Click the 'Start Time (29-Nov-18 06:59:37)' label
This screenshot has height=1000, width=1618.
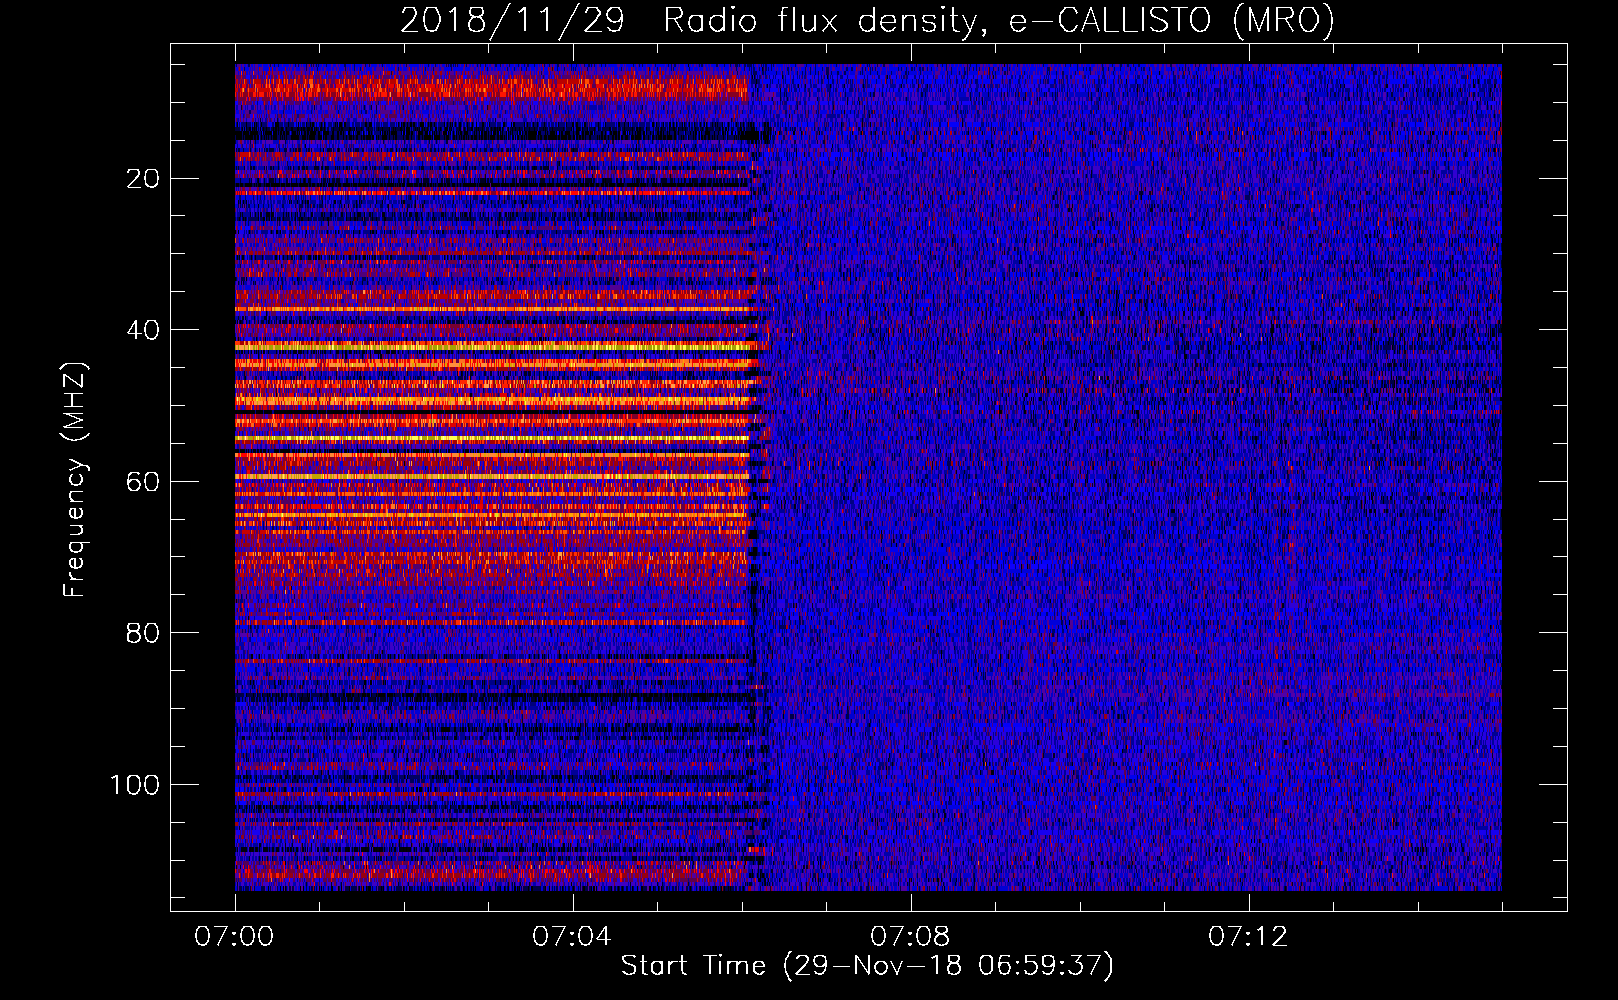[867, 966]
